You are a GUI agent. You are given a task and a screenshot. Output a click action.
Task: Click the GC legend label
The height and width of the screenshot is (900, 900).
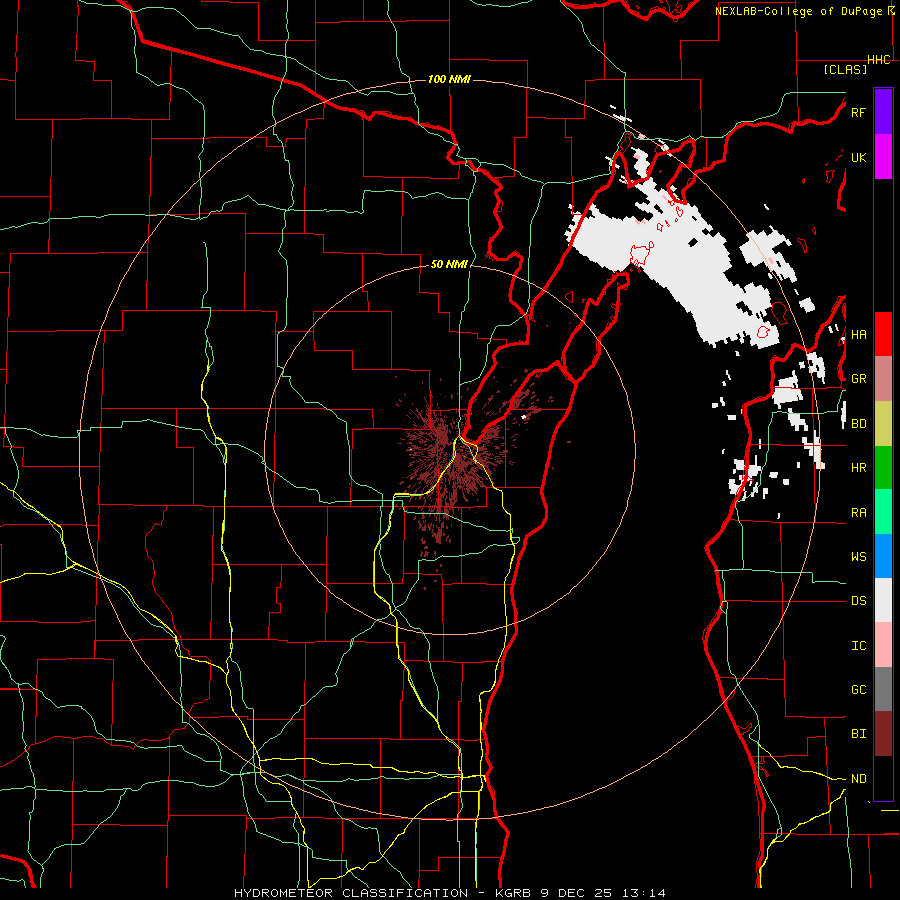tap(858, 690)
